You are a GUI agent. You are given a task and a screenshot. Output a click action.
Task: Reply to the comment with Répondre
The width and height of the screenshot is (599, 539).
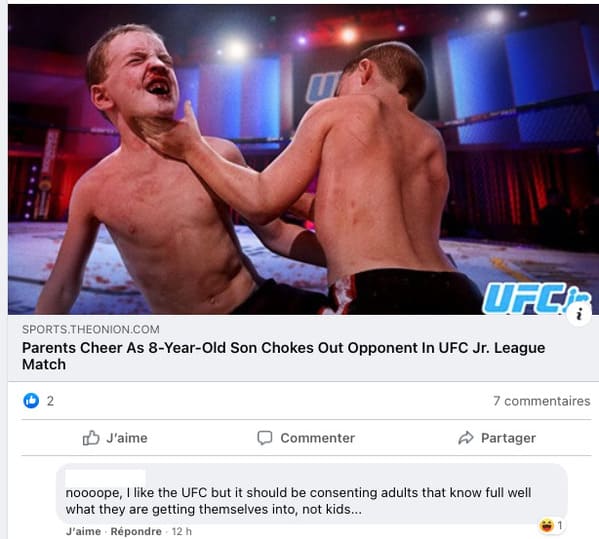coord(136,531)
